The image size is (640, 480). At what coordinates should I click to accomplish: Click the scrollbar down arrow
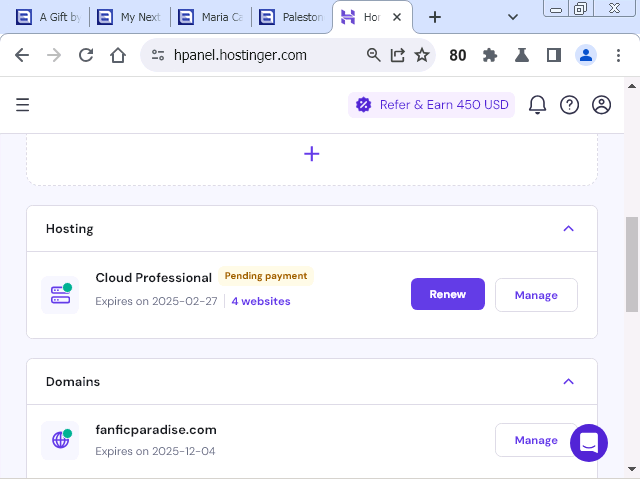coord(632,469)
